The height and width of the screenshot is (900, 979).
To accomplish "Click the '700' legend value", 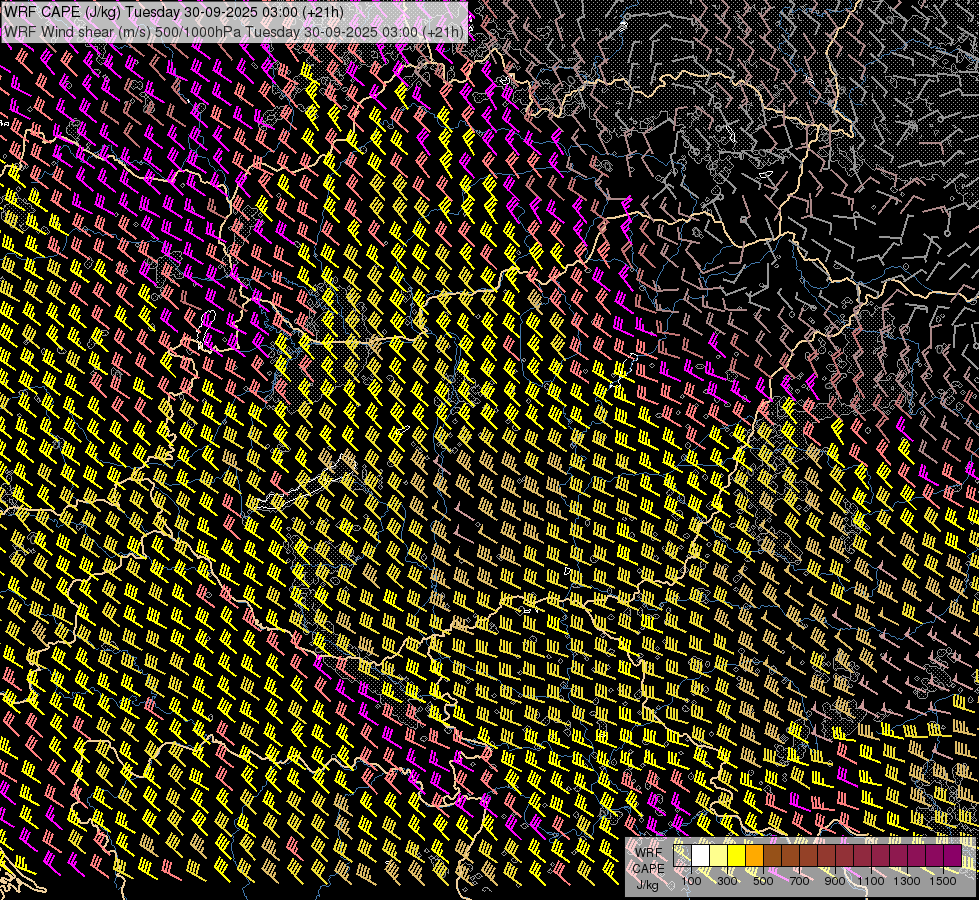I will click(799, 881).
